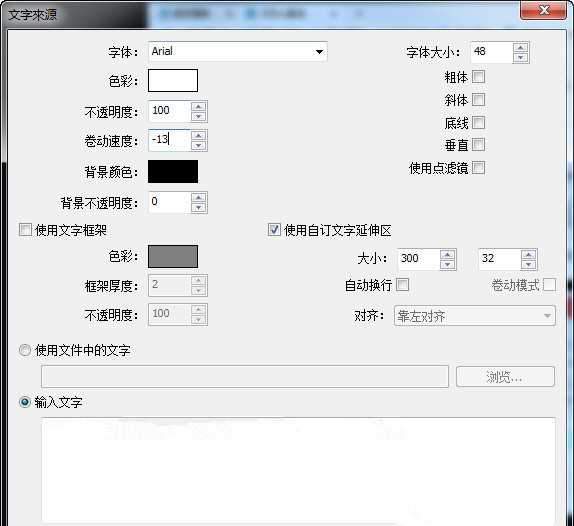The width and height of the screenshot is (574, 526).
Task: Open the 字体 font dropdown showing Arial
Action: pyautogui.click(x=238, y=52)
